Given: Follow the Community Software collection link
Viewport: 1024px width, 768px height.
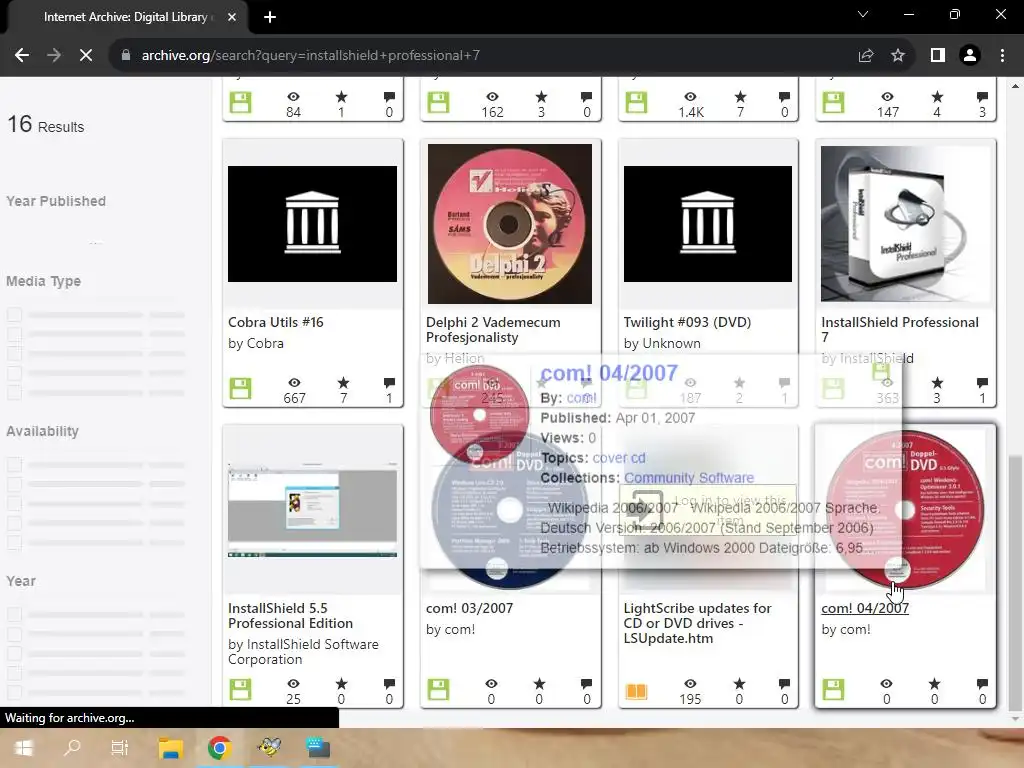Looking at the screenshot, I should click(689, 477).
